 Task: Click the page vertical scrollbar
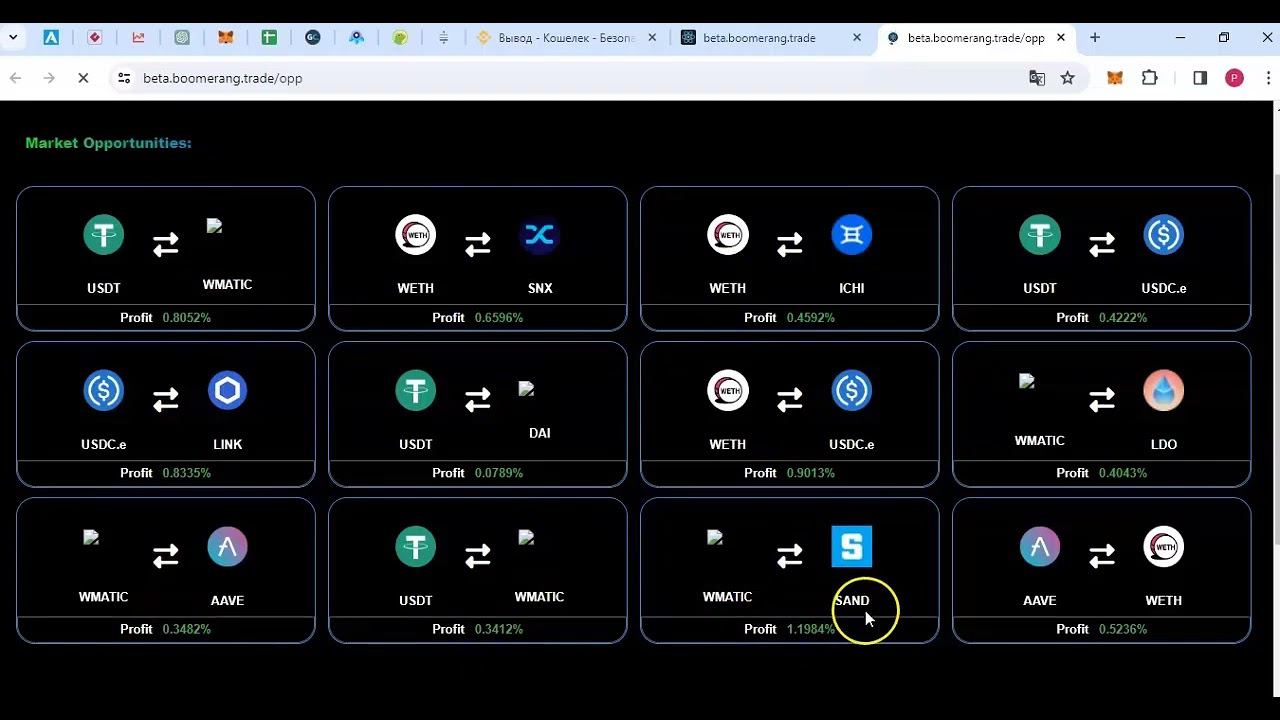tap(1273, 400)
